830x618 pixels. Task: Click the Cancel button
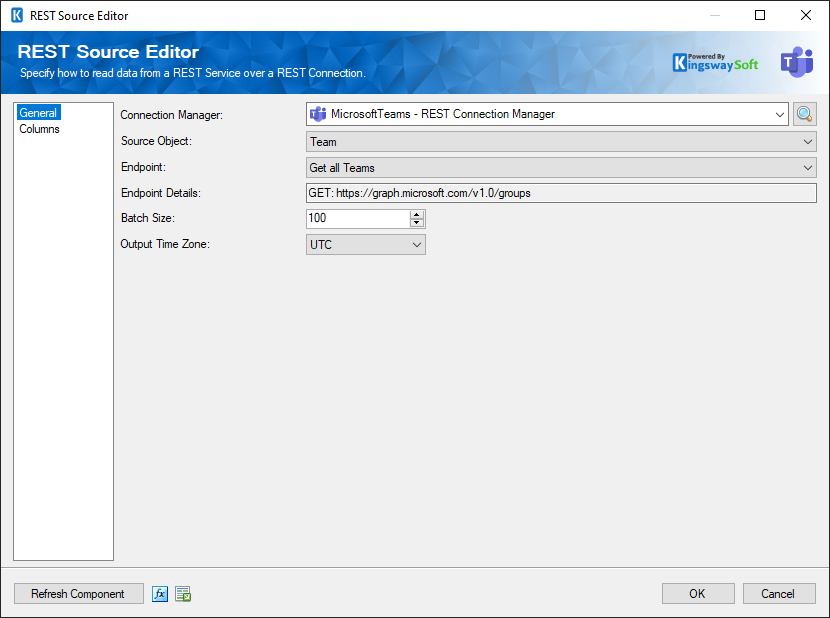point(779,594)
